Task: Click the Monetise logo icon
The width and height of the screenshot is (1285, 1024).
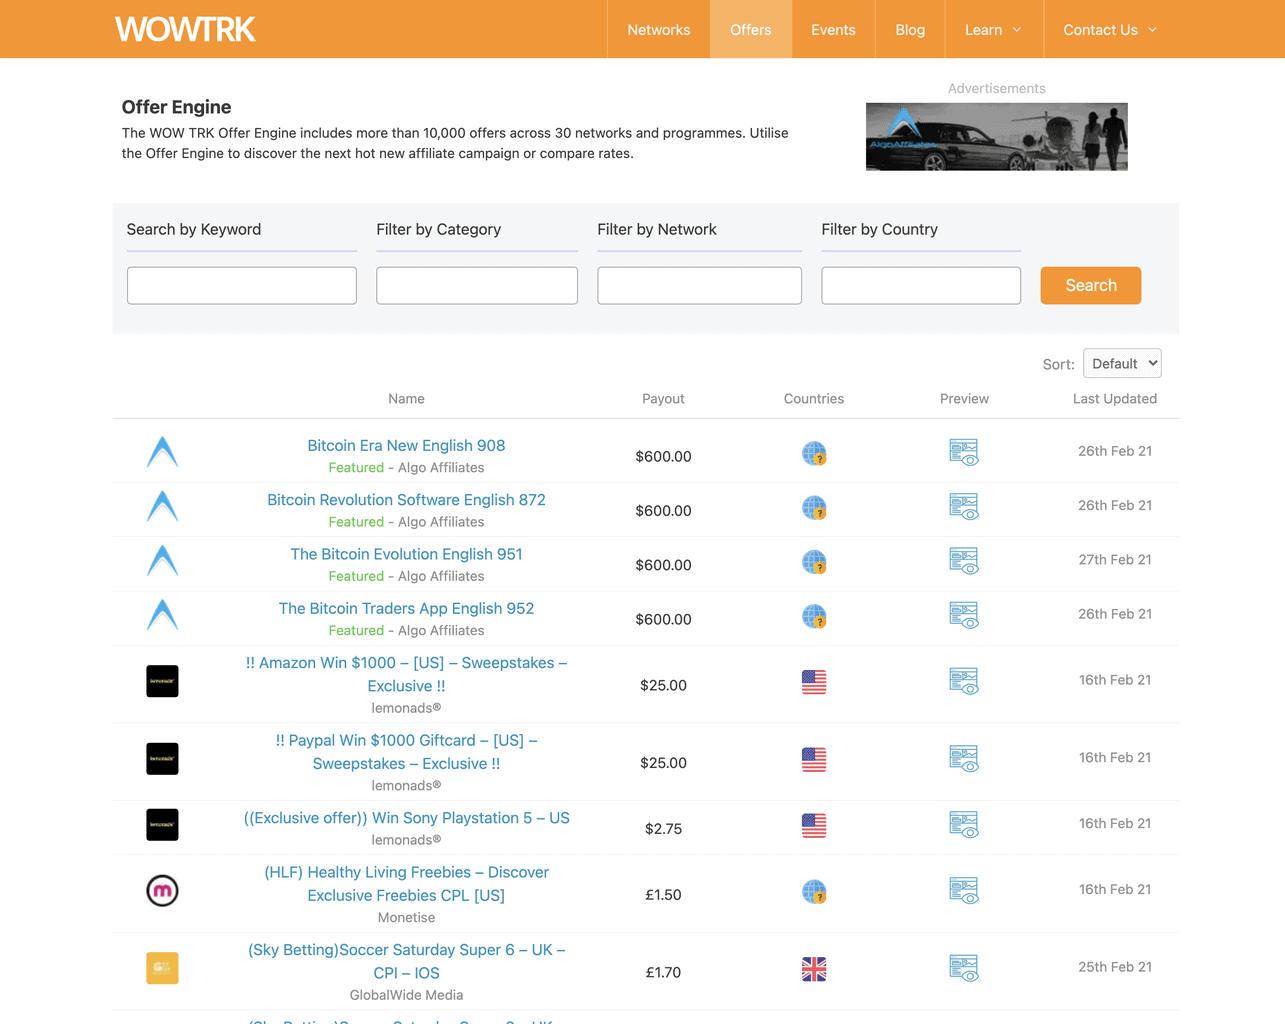Action: 162,890
